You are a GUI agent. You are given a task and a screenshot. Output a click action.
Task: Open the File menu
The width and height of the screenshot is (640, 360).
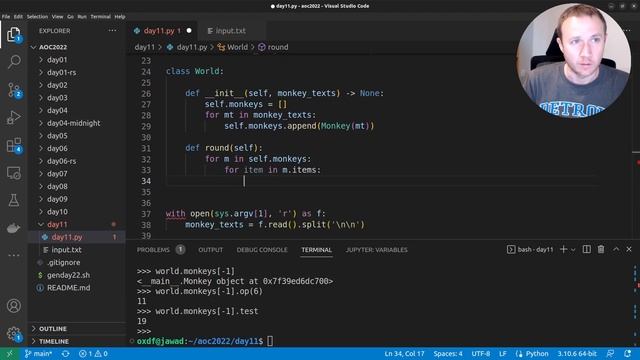(6, 17)
